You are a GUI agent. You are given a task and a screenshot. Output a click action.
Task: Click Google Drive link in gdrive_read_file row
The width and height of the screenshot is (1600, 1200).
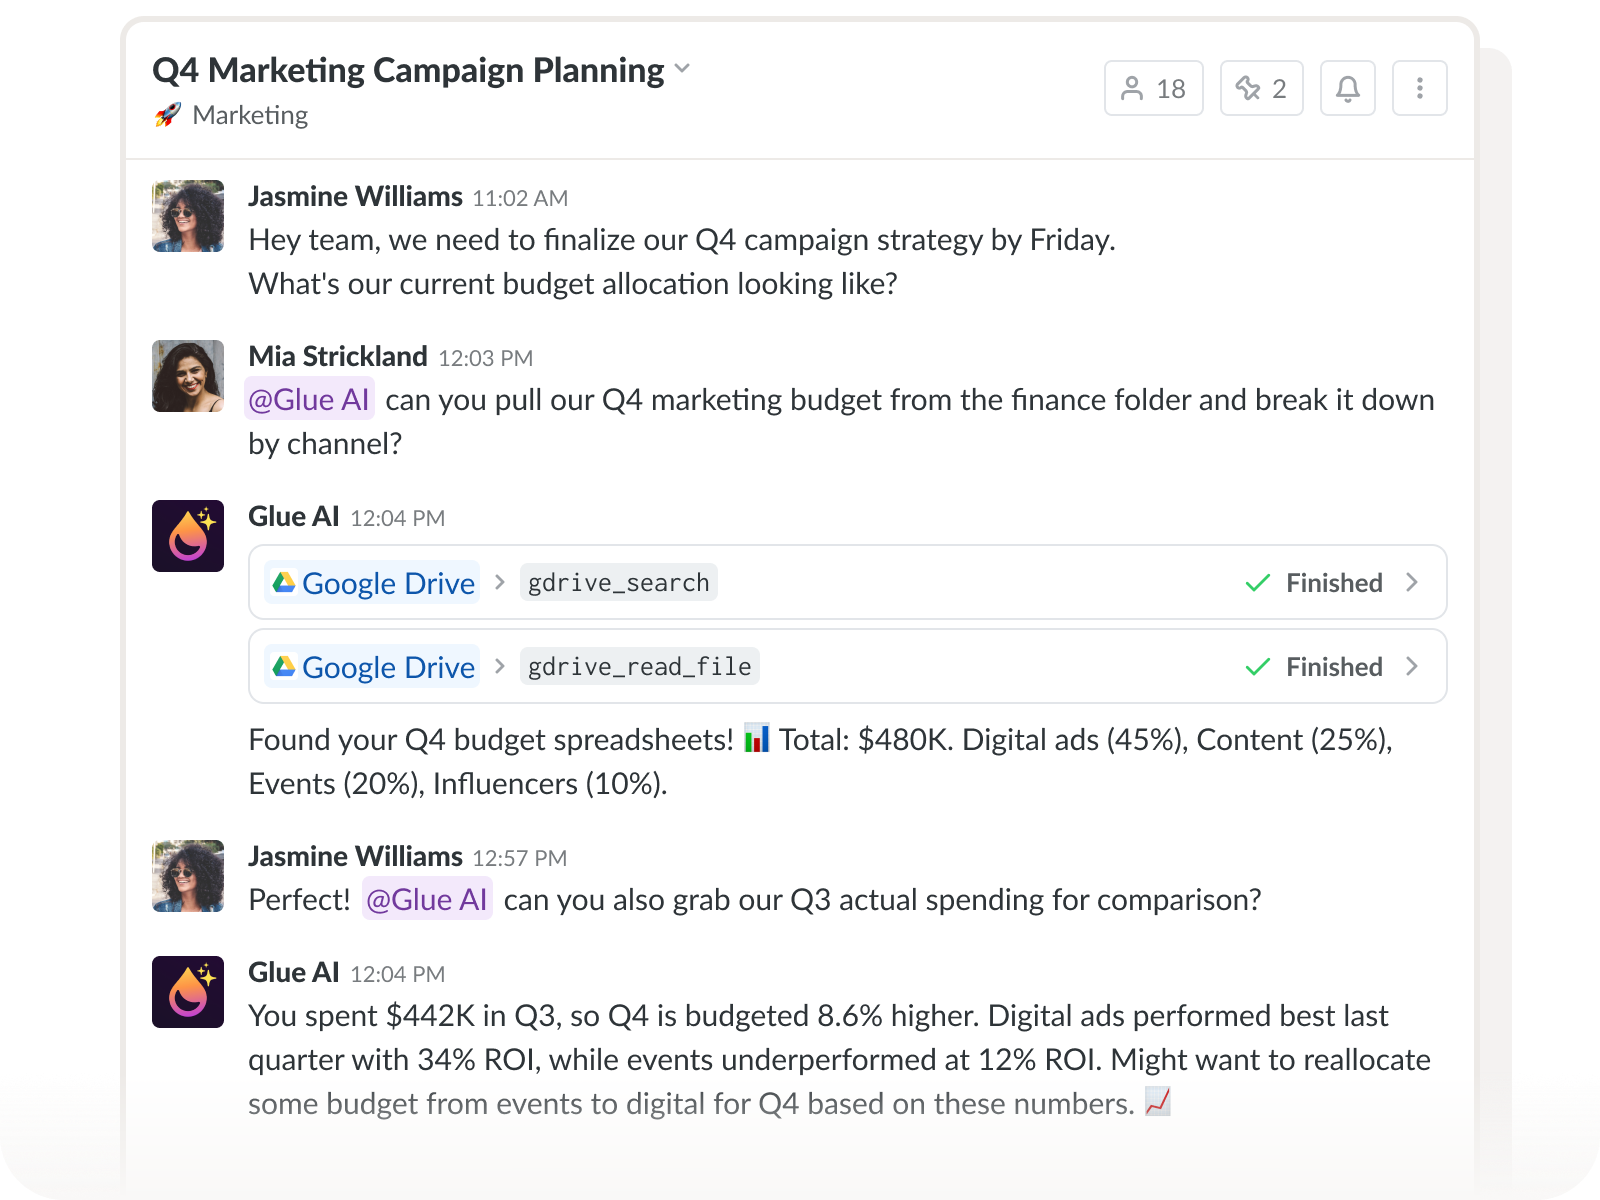point(373,667)
